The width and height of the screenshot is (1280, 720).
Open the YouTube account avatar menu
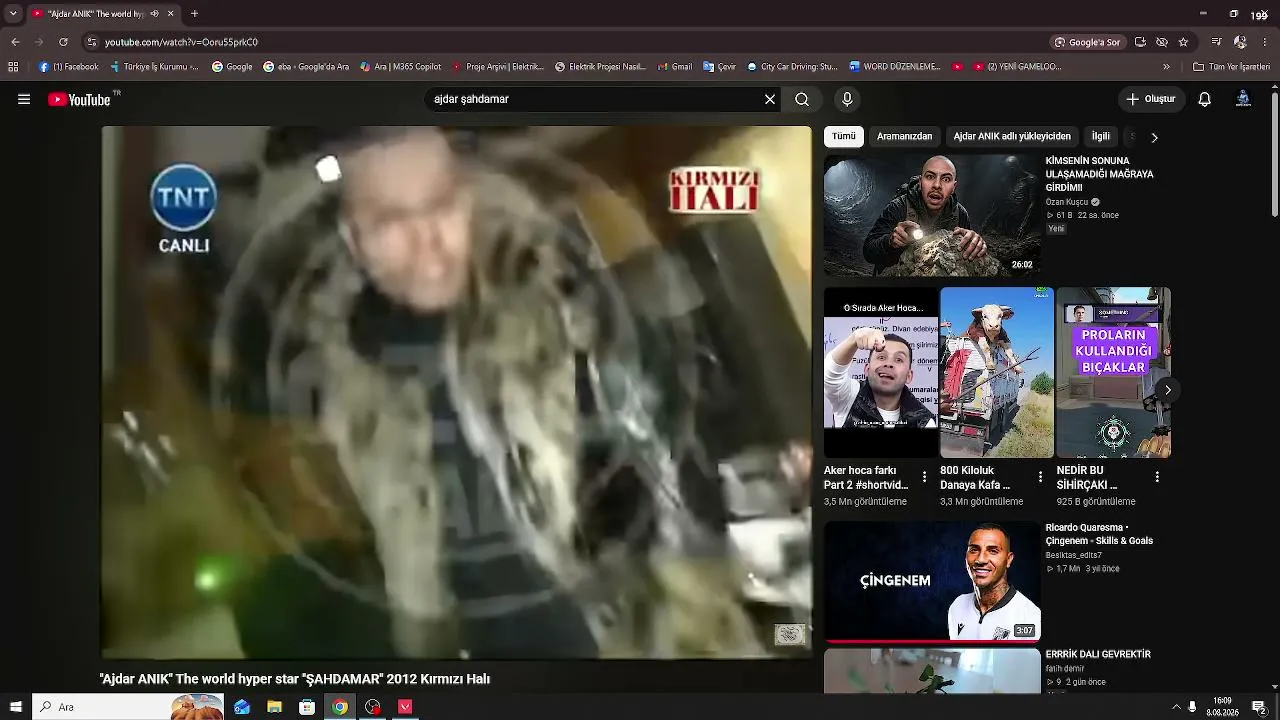pos(1243,99)
